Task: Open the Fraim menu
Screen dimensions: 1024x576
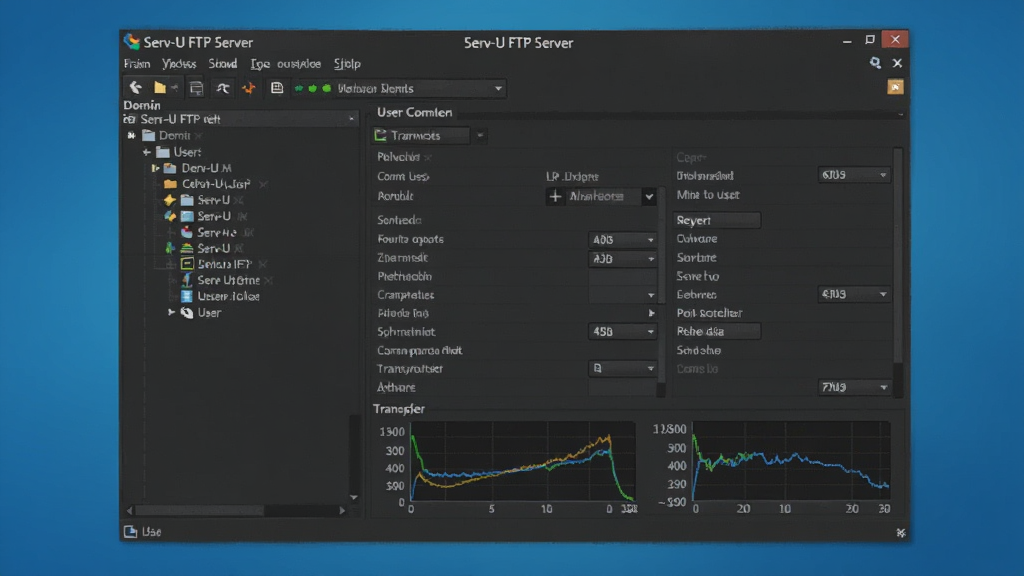Action: (136, 64)
